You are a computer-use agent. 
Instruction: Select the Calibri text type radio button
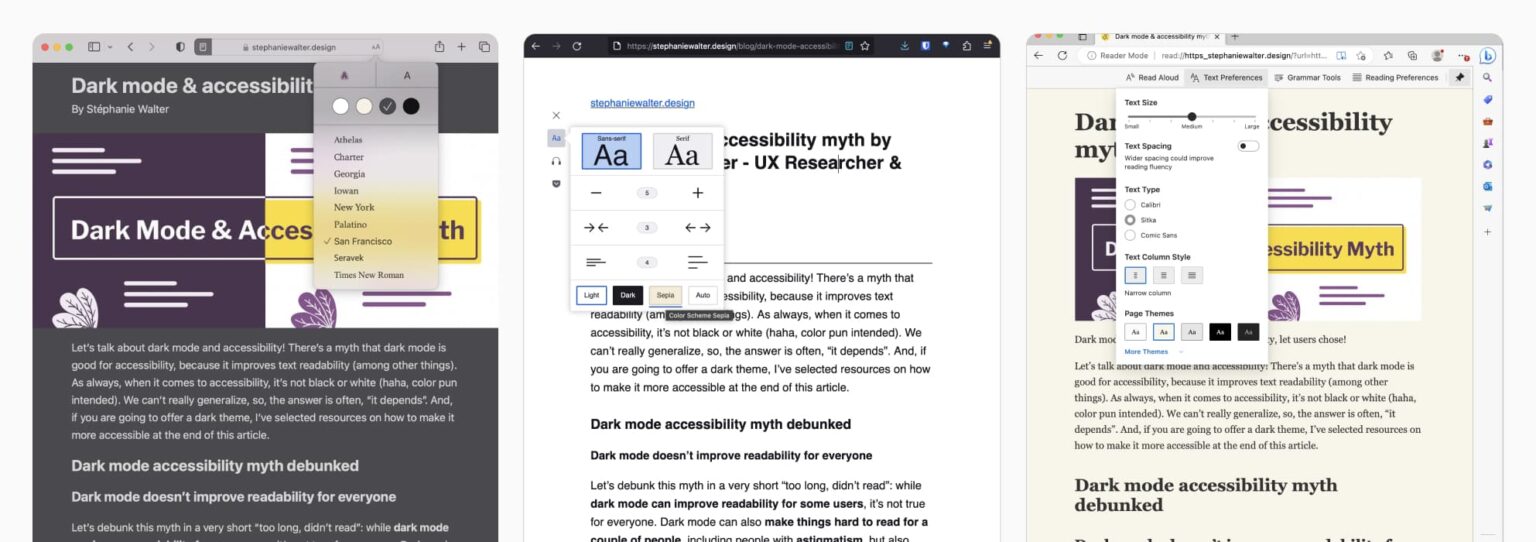point(1130,205)
